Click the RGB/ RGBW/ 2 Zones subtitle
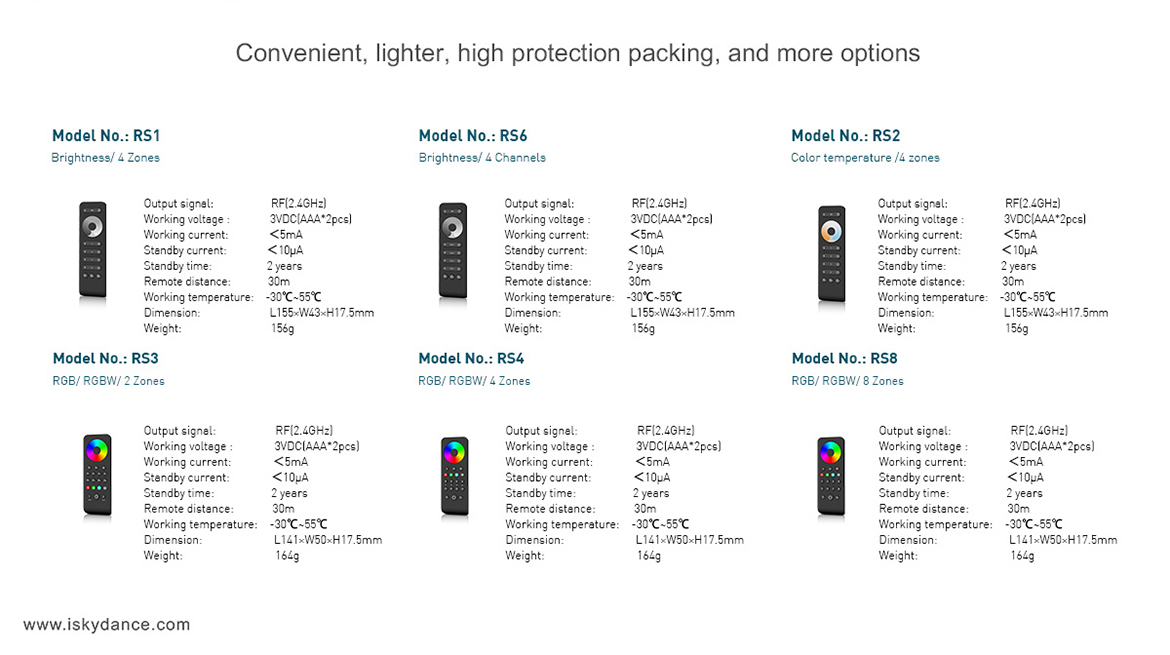Viewport: 1170px width, 655px height. point(108,380)
